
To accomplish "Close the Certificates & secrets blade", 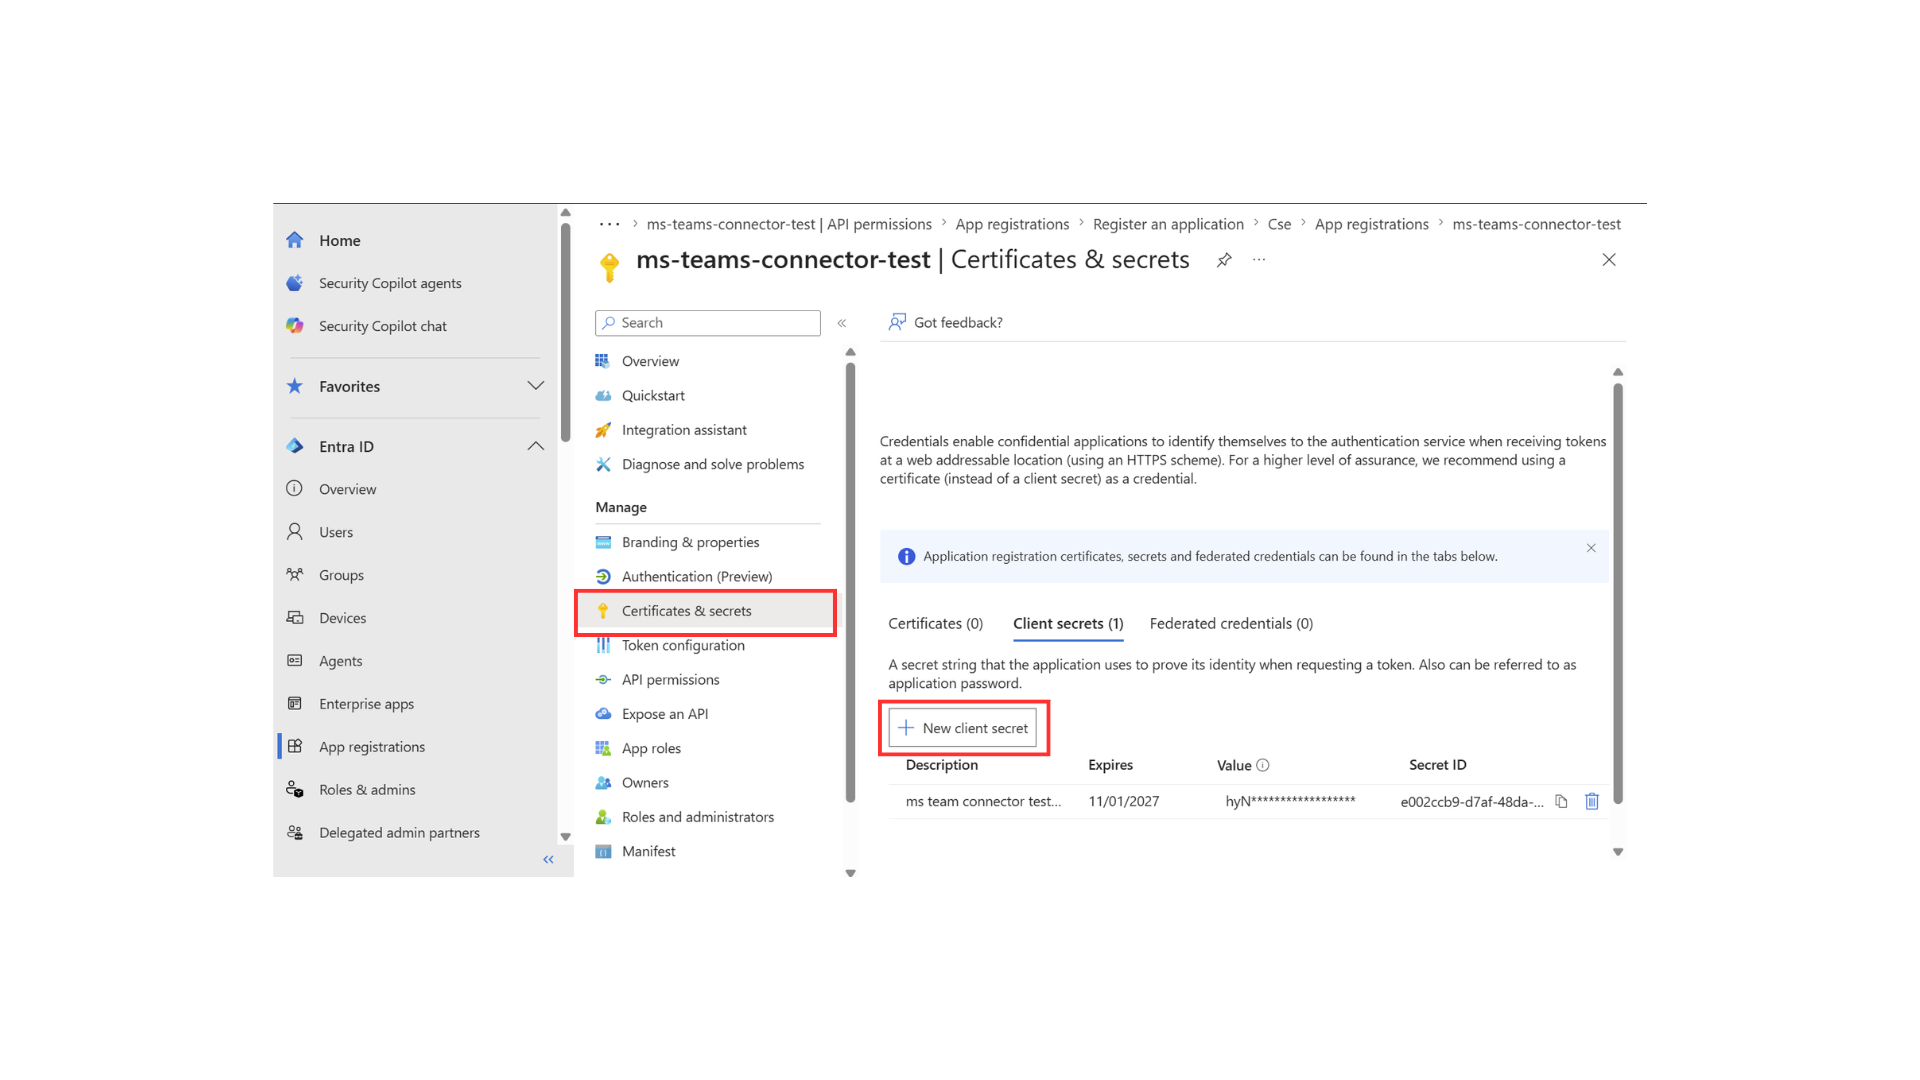I will pos(1609,260).
